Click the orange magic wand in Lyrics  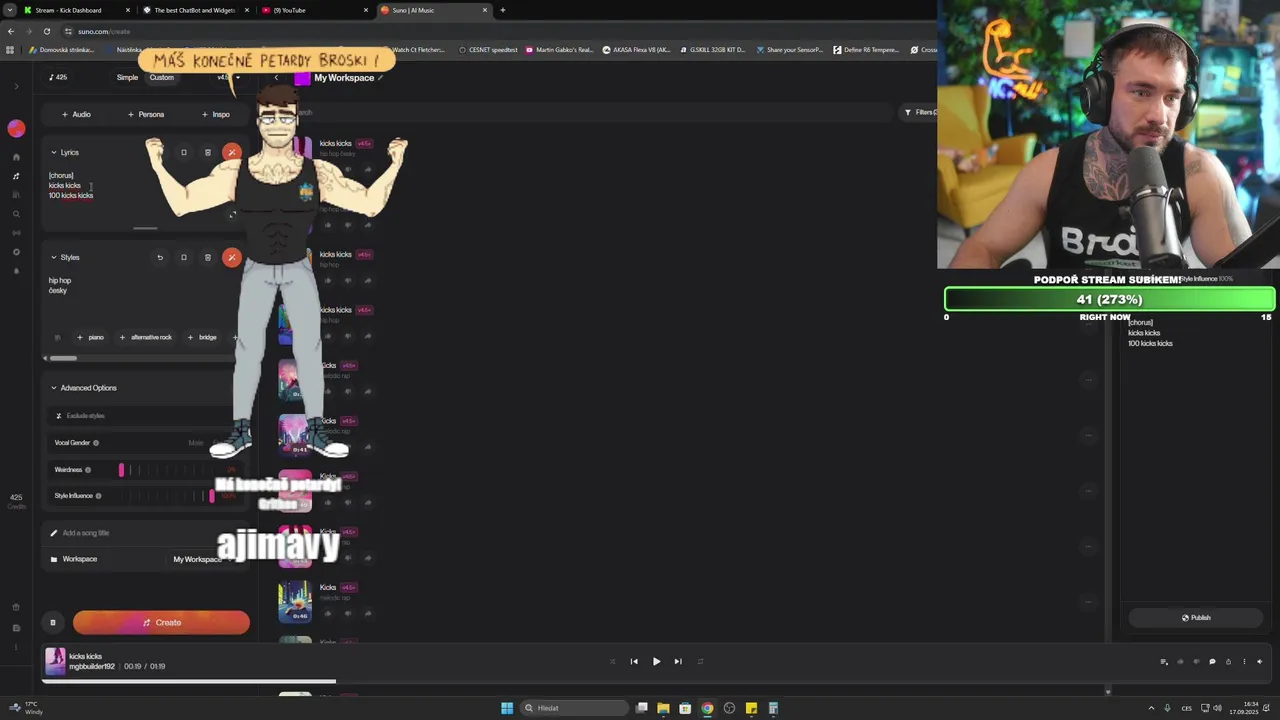click(232, 153)
